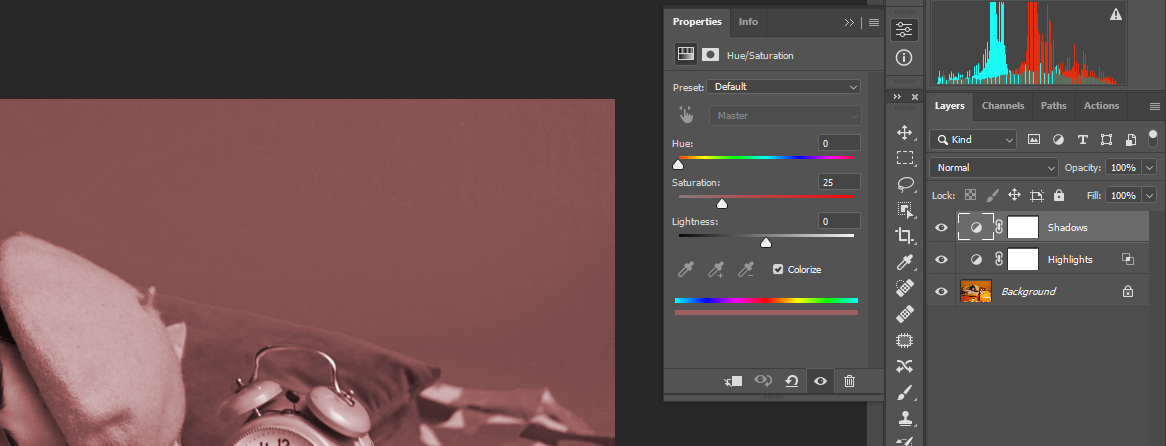This screenshot has width=1166, height=446.
Task: Clip adjustment to layer below
Action: point(733,381)
